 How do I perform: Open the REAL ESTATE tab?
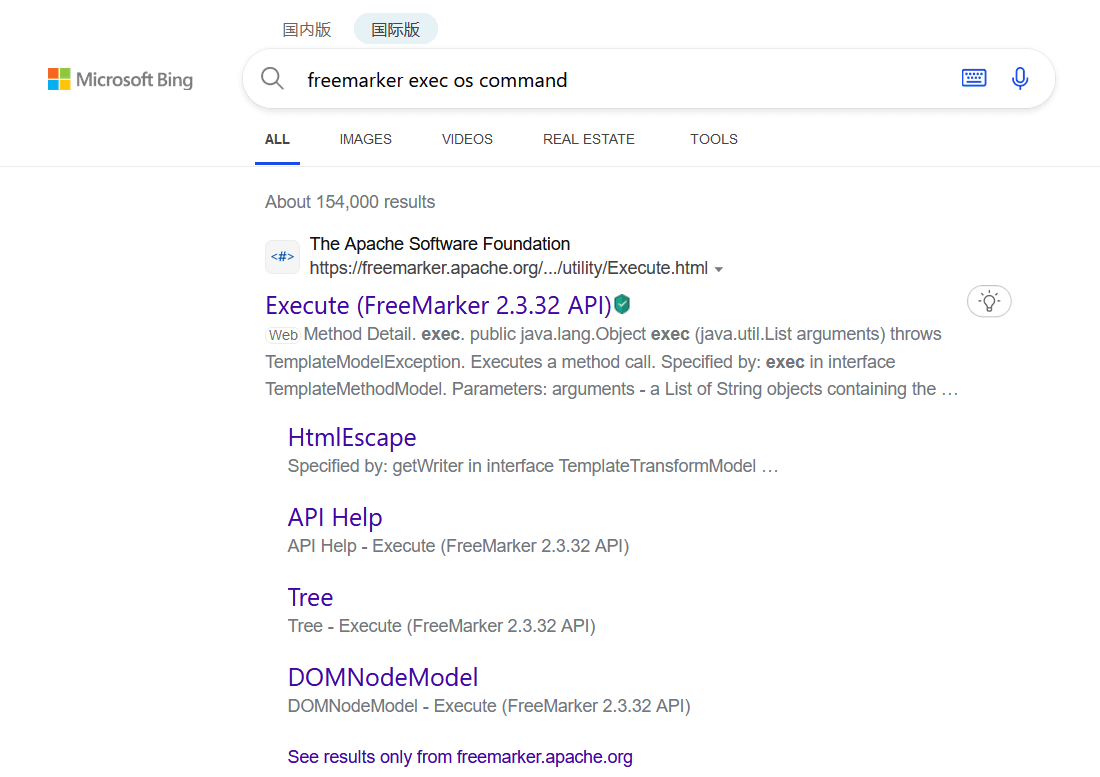point(588,139)
